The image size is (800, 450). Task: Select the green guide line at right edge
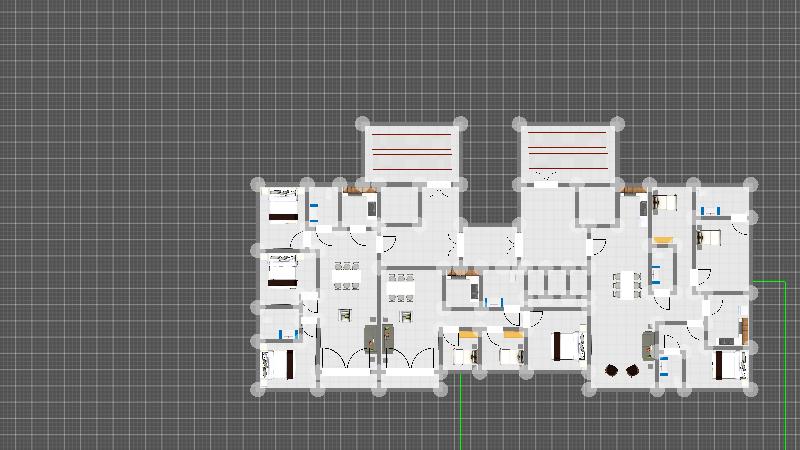[784, 360]
